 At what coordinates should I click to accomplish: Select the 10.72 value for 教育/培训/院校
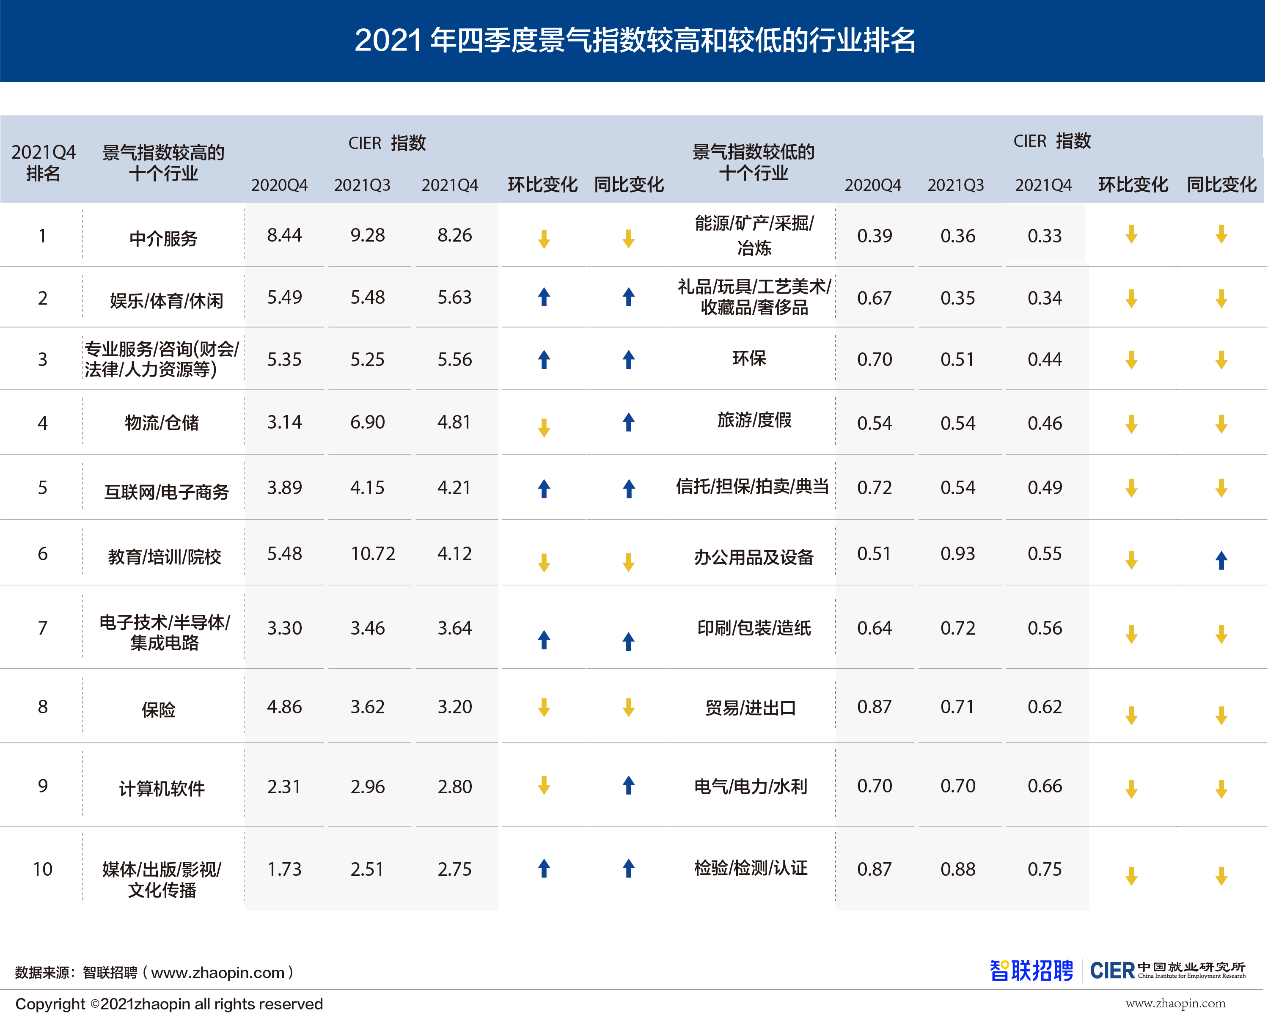(372, 554)
